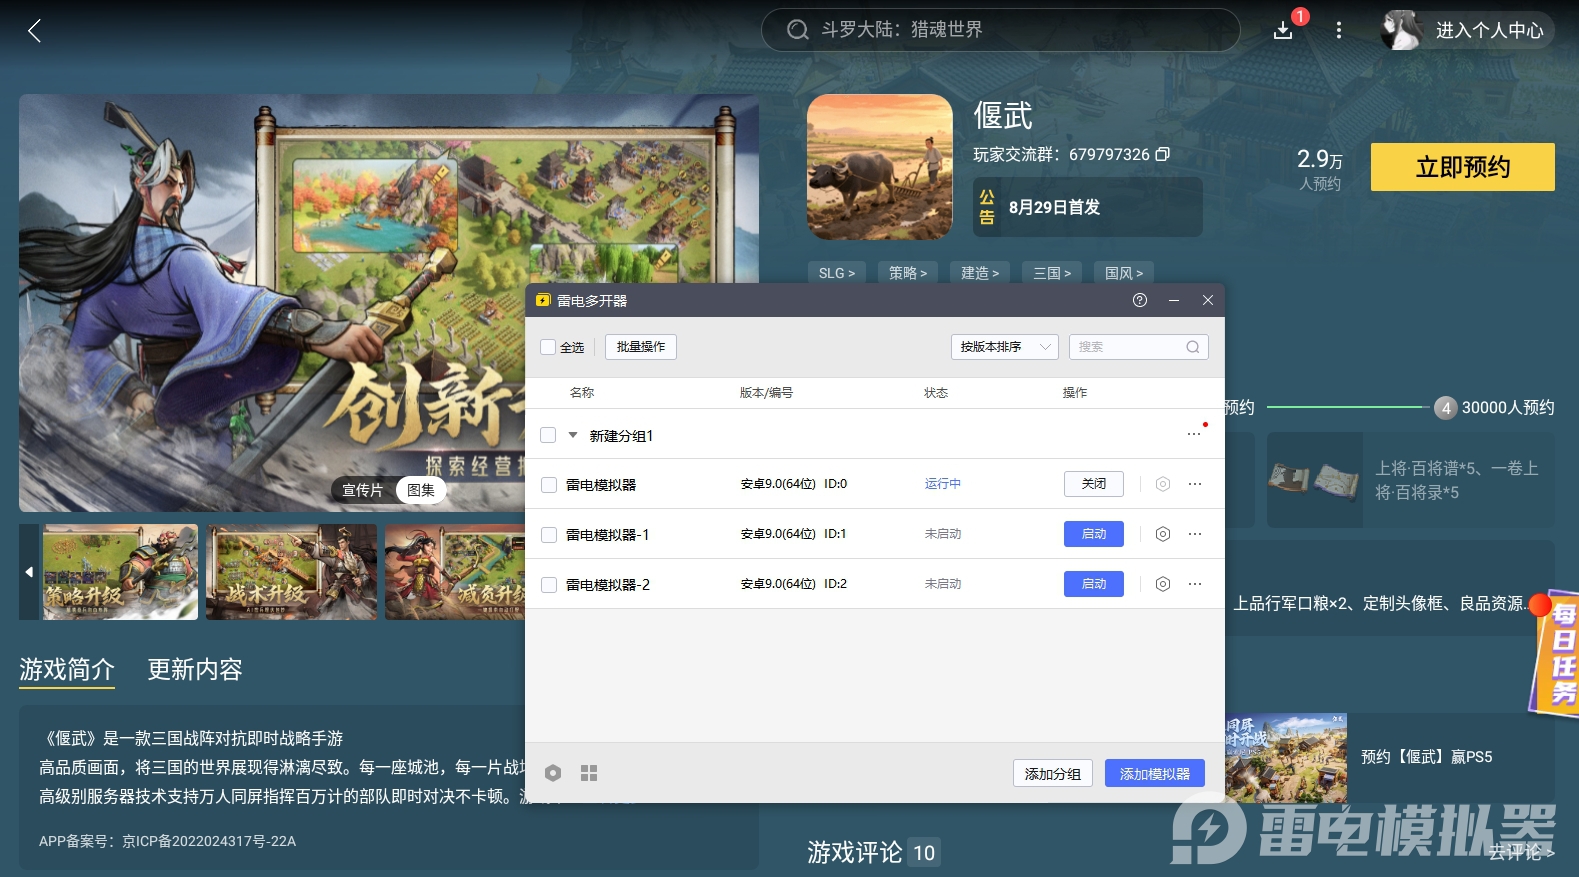Click the 添加分组 button
Screen dimensions: 1579x877
pos(1053,774)
